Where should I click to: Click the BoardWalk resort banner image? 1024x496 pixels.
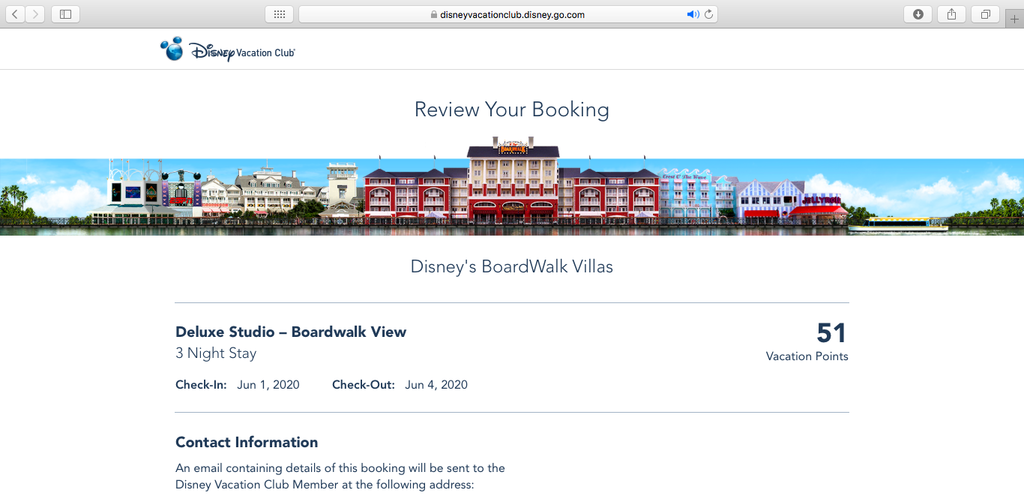pos(512,186)
